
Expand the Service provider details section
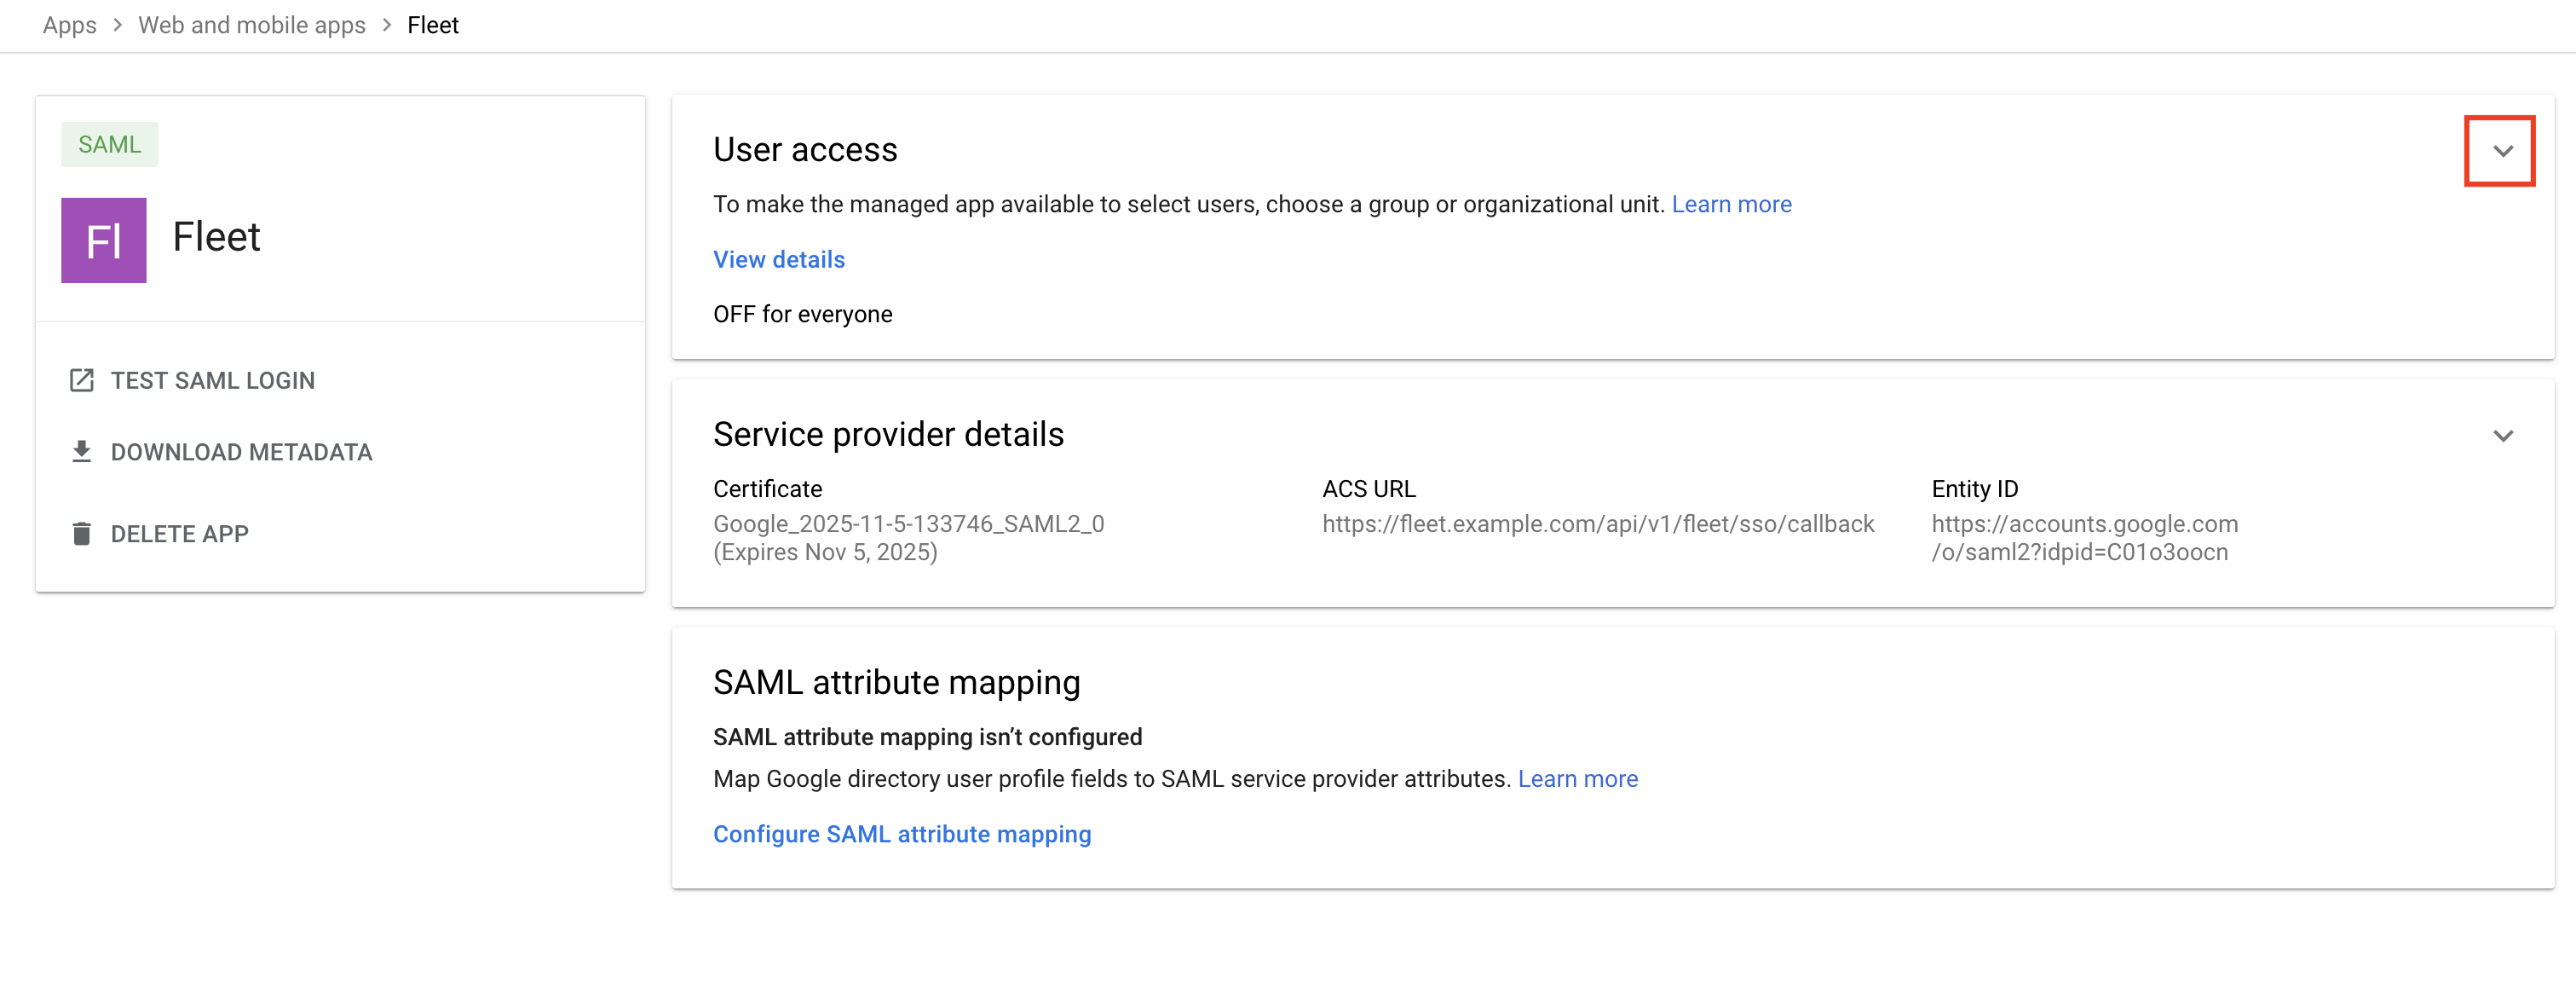[x=2502, y=436]
